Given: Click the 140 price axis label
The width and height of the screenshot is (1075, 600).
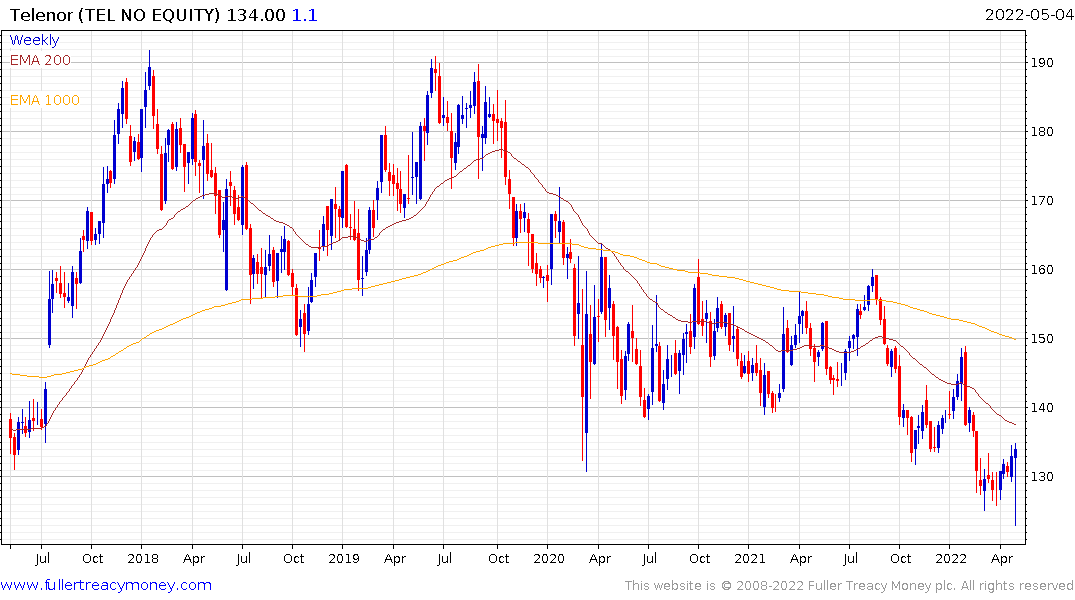Looking at the screenshot, I should tap(1044, 408).
